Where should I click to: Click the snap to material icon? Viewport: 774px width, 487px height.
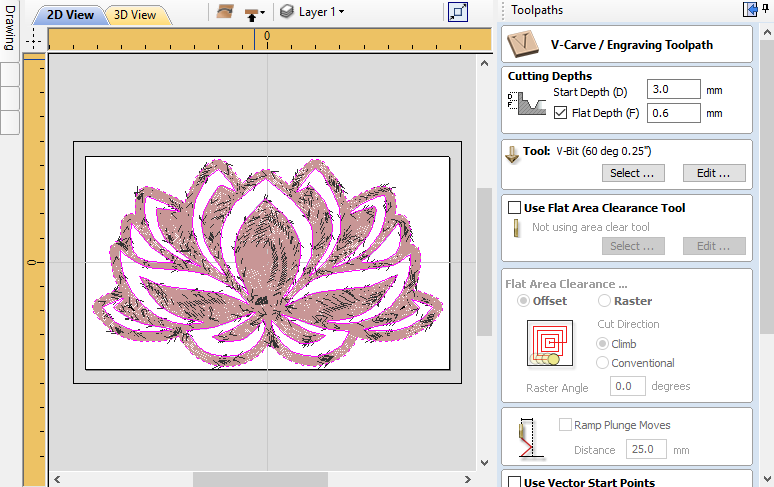click(251, 13)
